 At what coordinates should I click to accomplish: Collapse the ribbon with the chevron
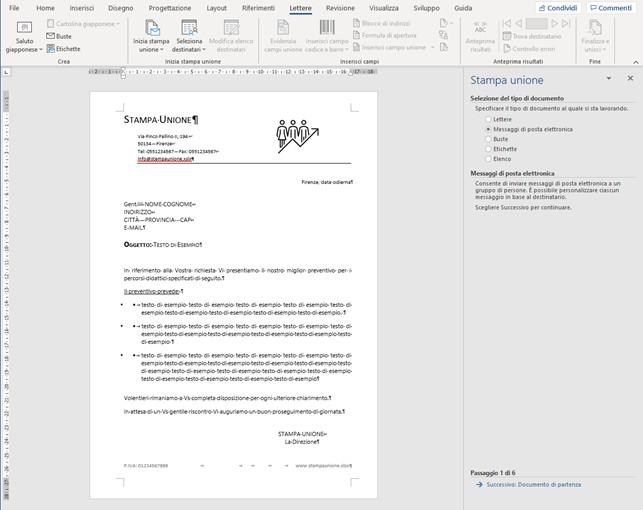coord(636,62)
